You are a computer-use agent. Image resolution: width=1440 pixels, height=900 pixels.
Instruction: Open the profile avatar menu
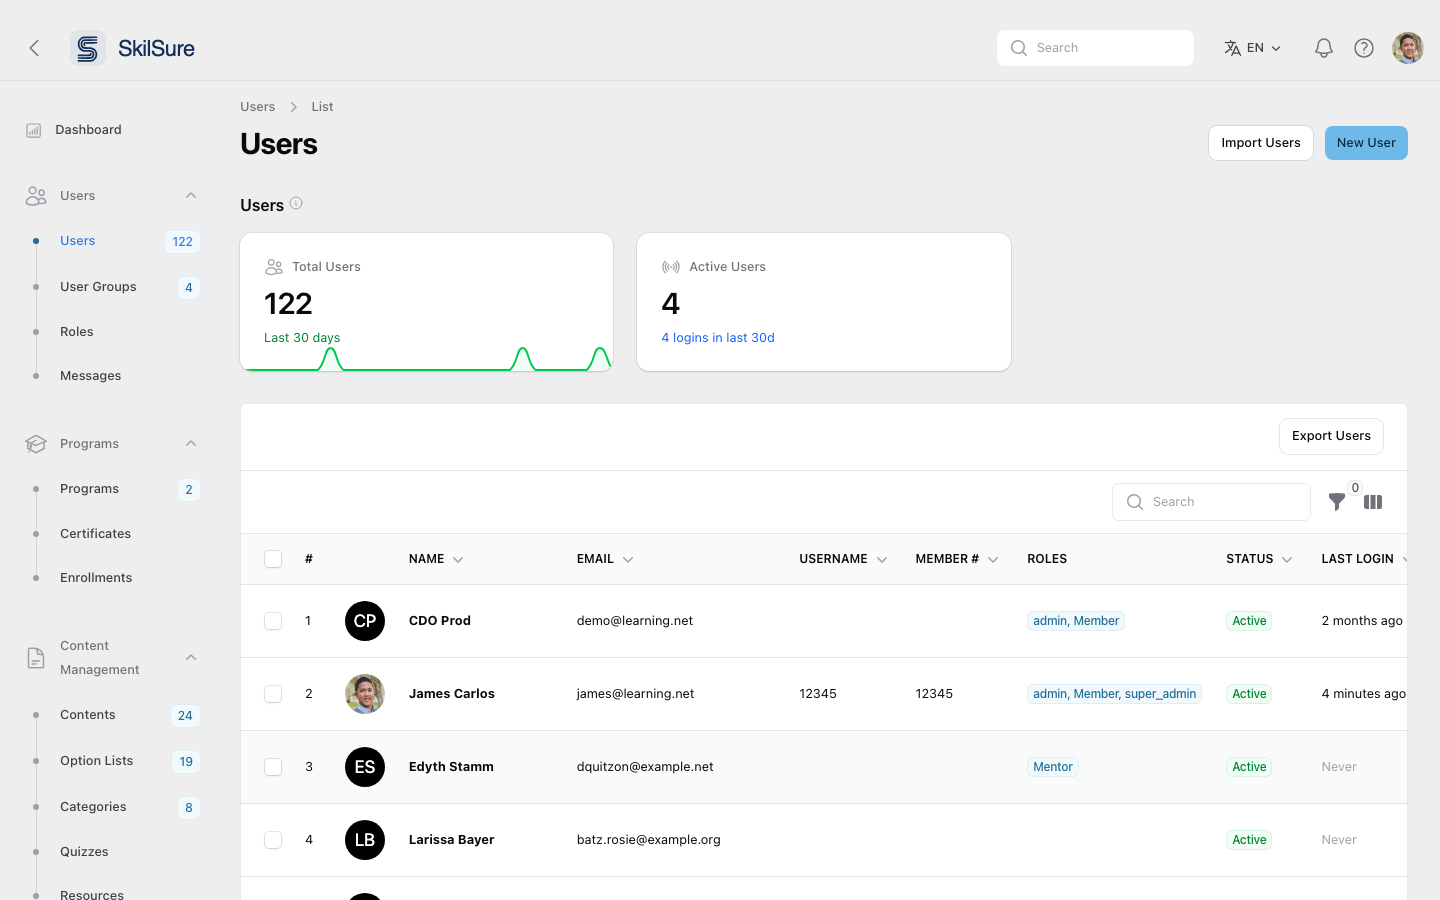point(1408,48)
